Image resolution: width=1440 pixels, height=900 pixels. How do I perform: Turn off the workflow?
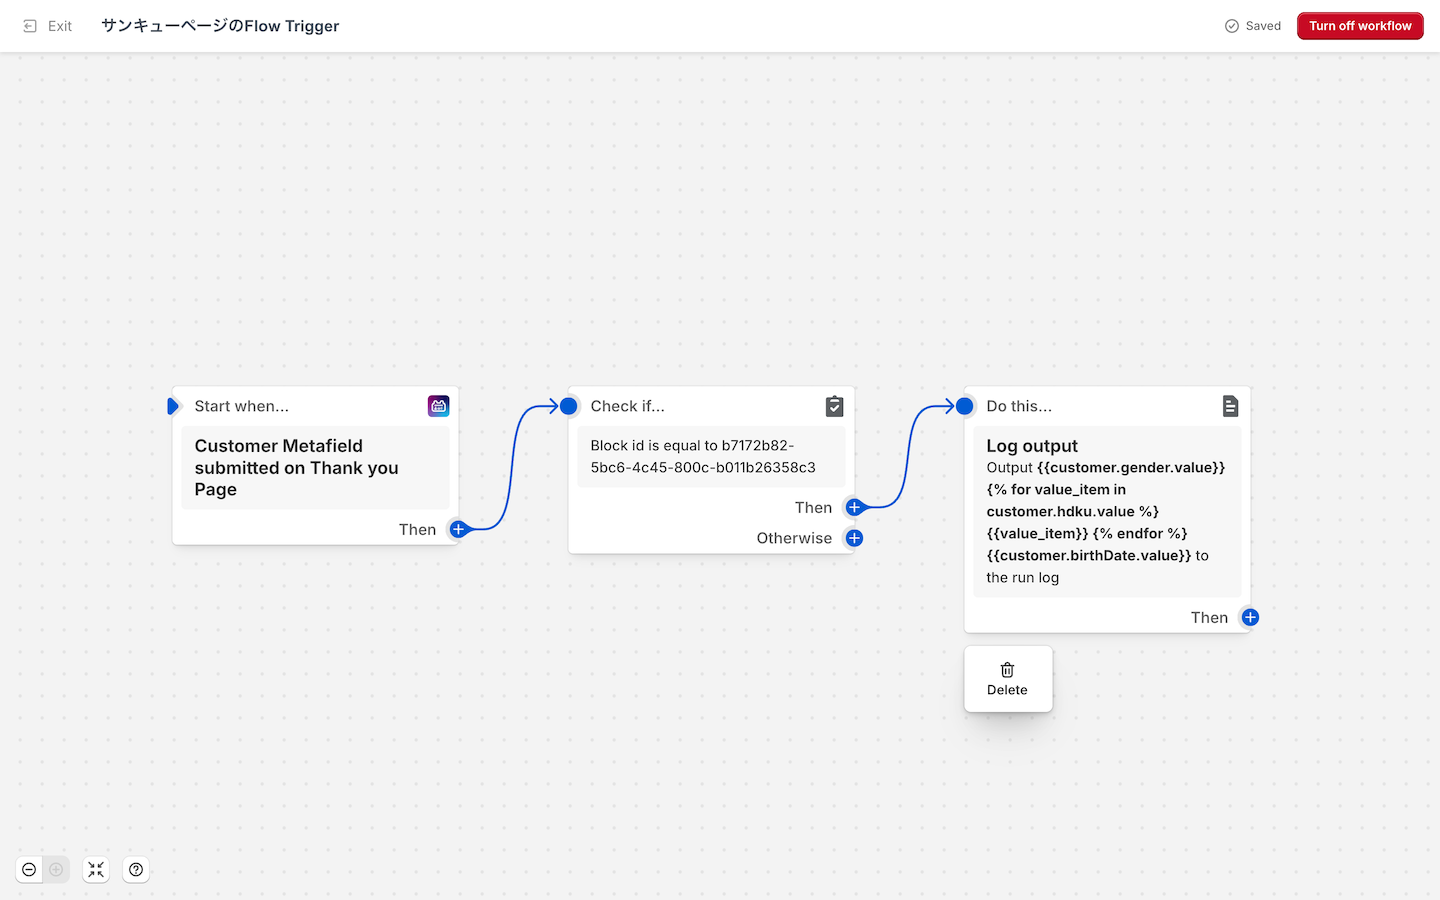[x=1359, y=26]
